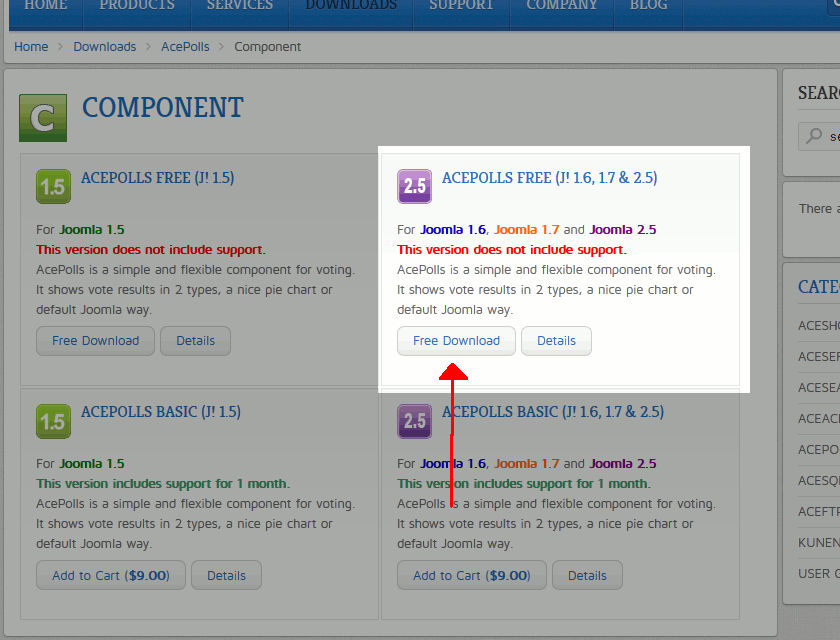Select the ACEAC category in sidebar
Image resolution: width=840 pixels, height=640 pixels.
point(819,418)
